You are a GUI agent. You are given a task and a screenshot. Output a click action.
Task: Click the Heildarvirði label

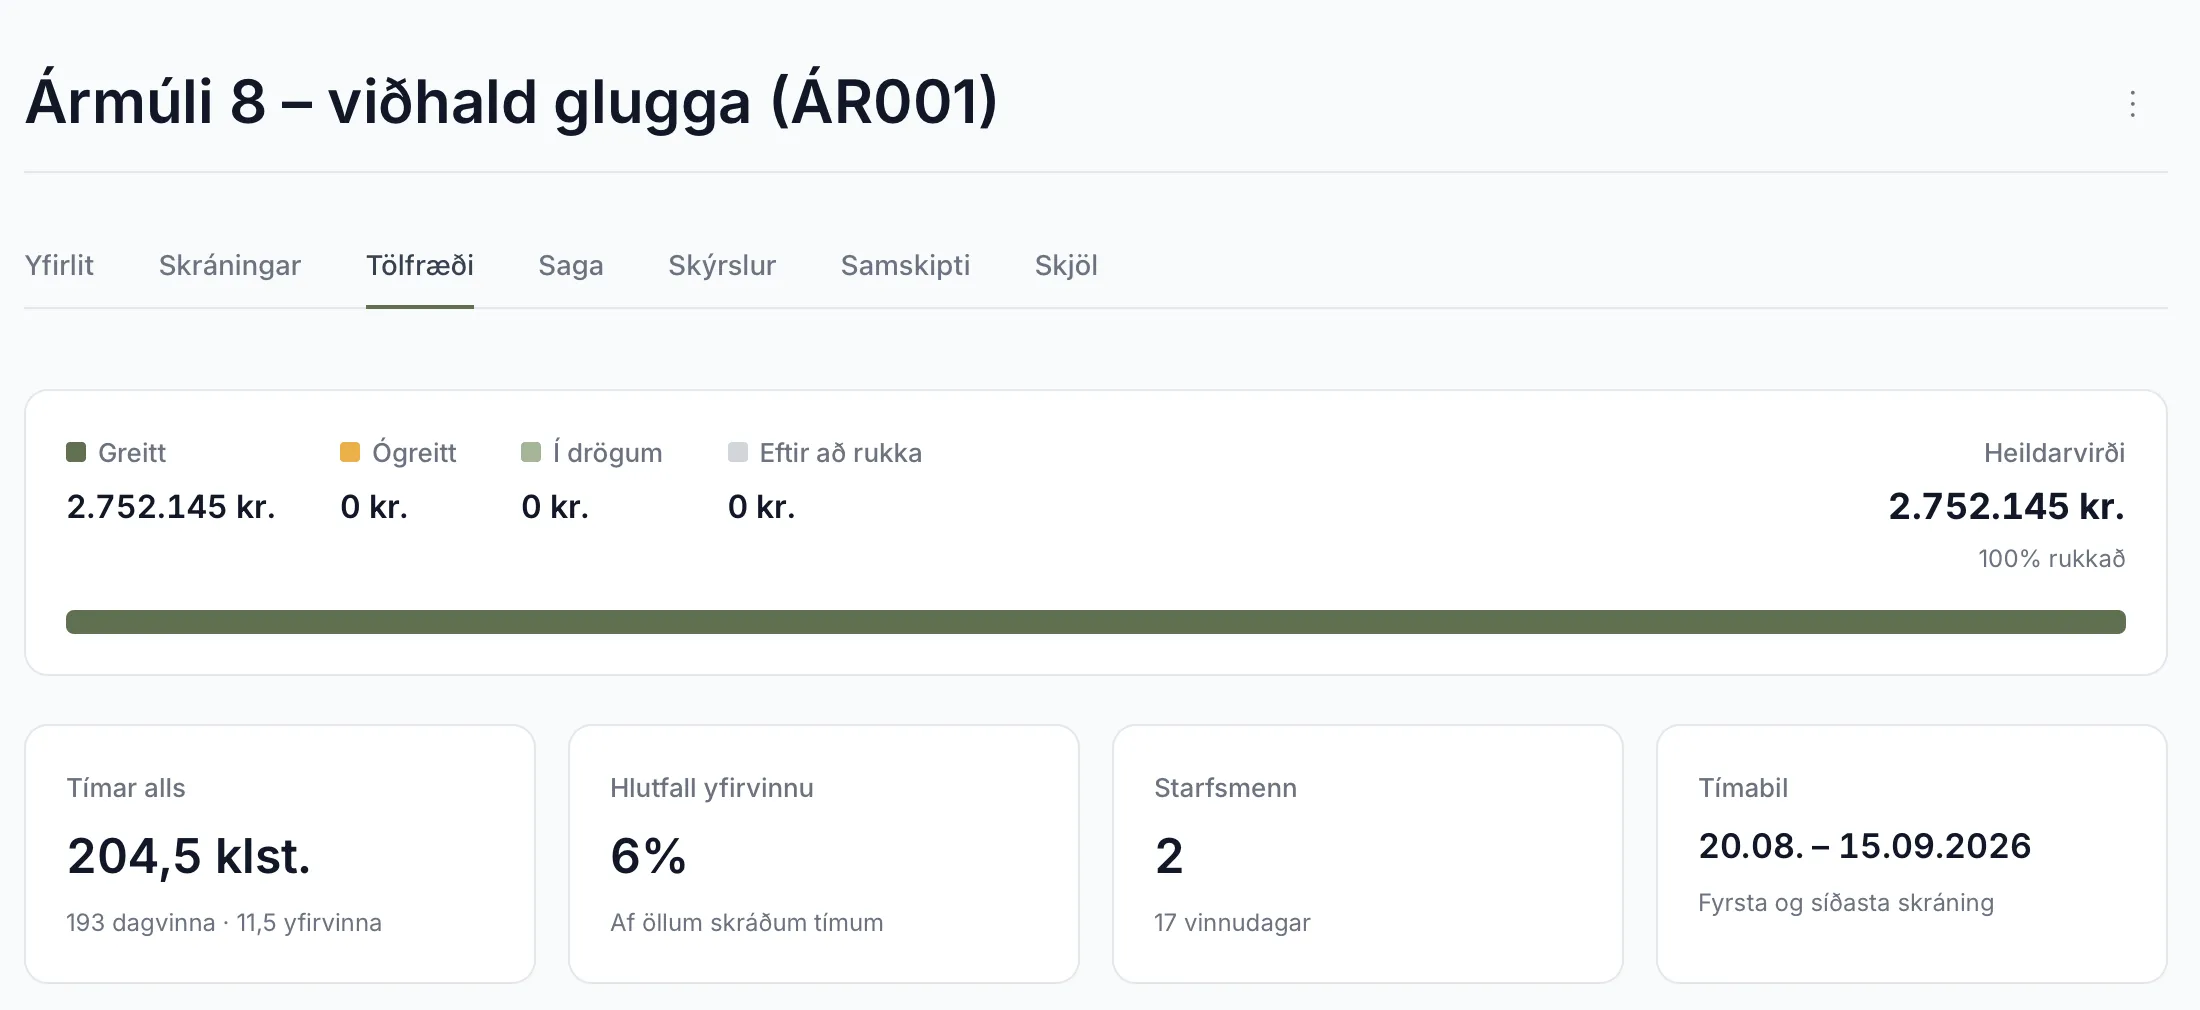[x=2055, y=453]
